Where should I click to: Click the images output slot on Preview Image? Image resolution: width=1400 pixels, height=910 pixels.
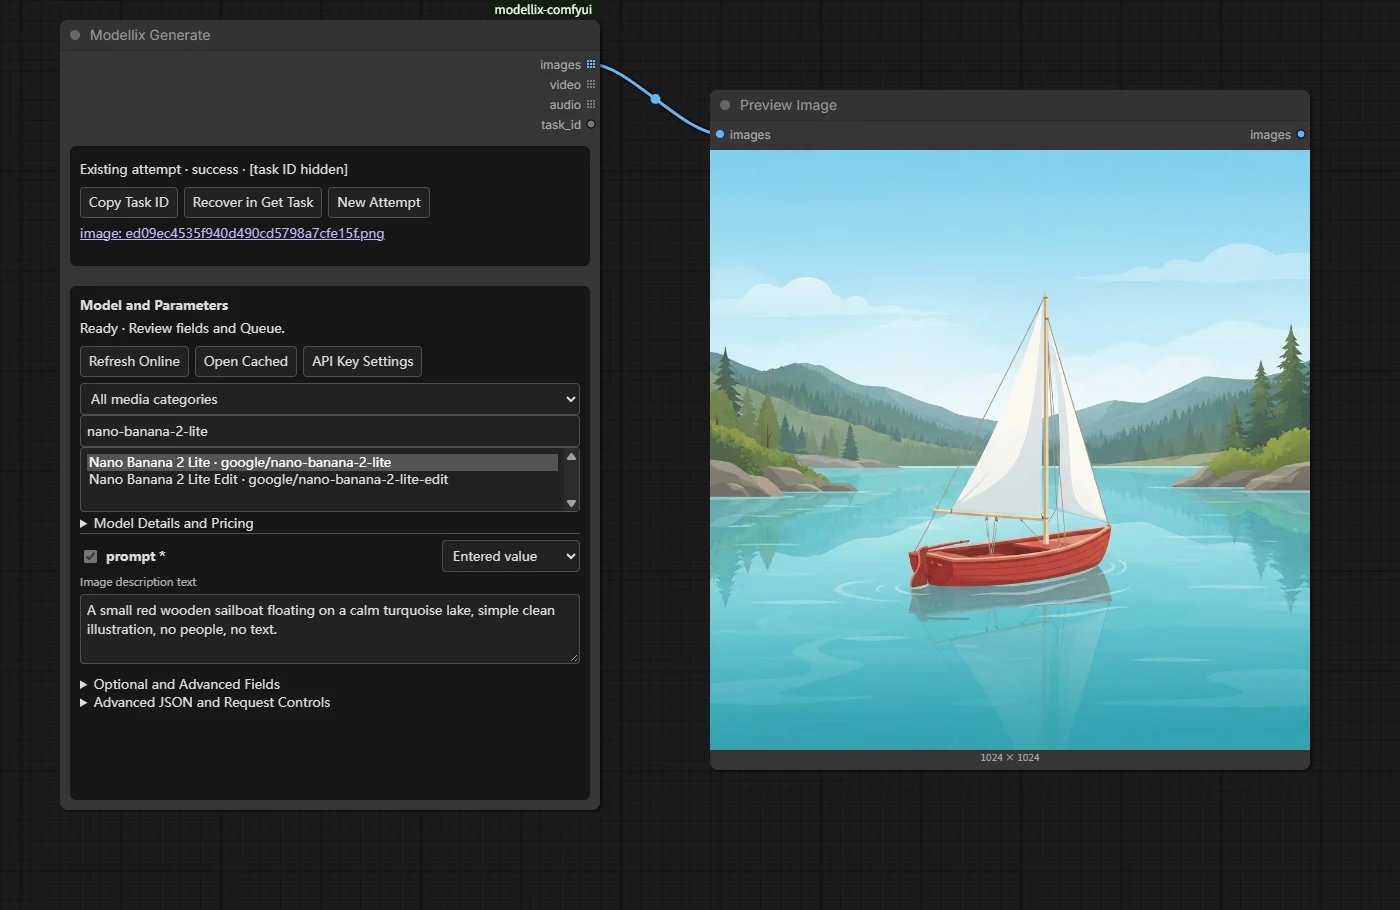click(1301, 135)
